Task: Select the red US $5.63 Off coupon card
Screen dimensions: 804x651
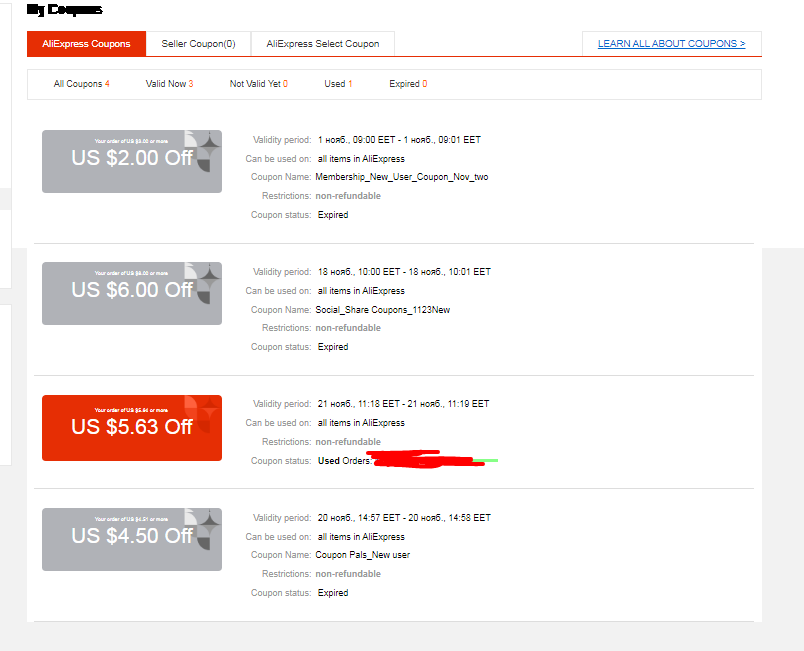Action: click(x=132, y=428)
